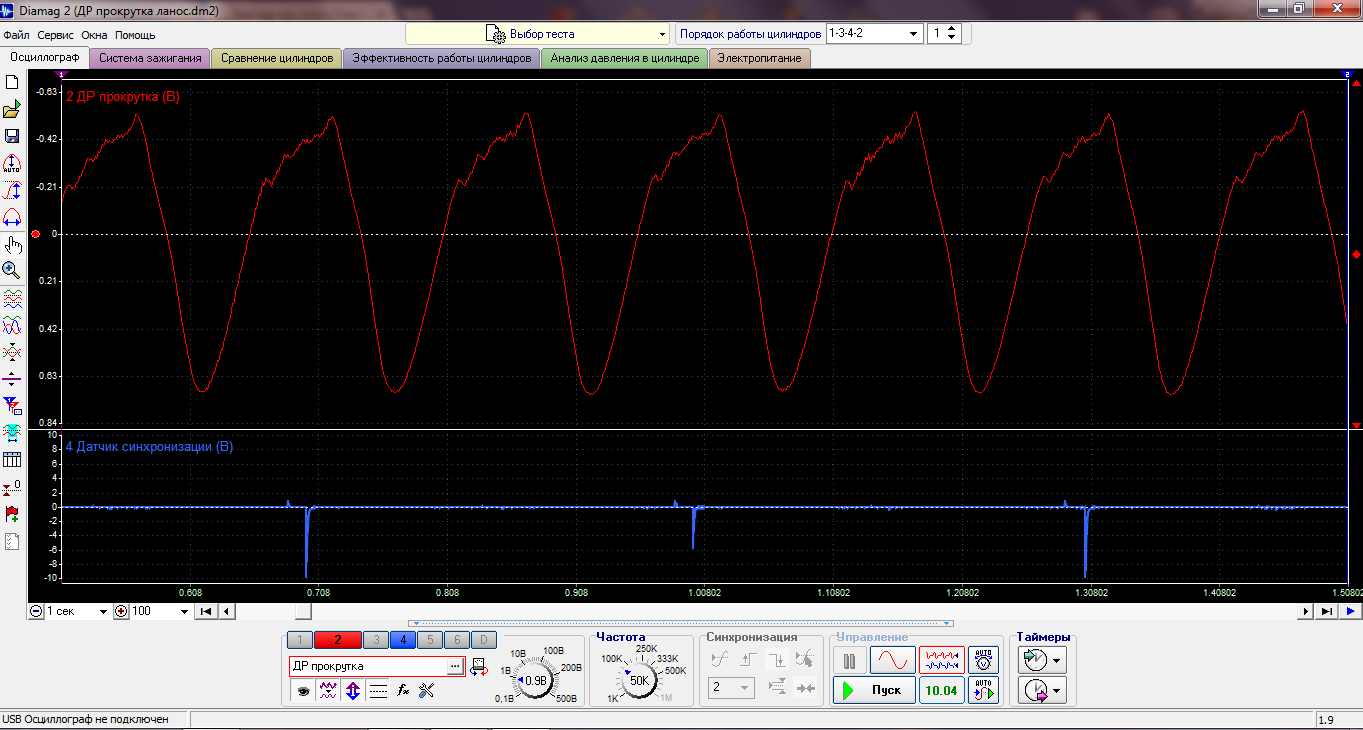This screenshot has width=1363, height=730.
Task: Toggle the eye channel visibility button
Action: pyautogui.click(x=303, y=690)
